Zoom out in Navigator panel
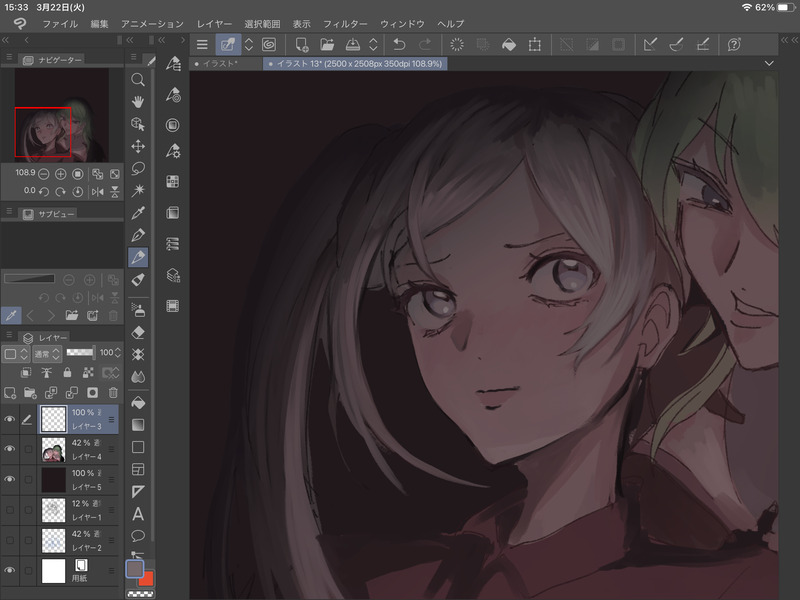The height and width of the screenshot is (600, 800). coord(44,174)
